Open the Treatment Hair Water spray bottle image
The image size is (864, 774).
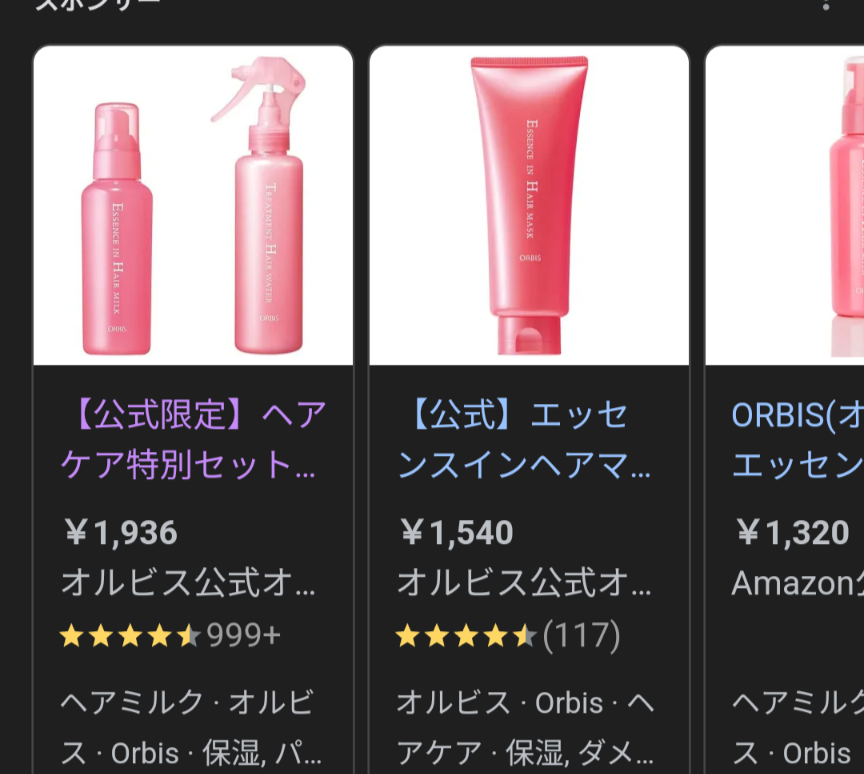click(262, 205)
